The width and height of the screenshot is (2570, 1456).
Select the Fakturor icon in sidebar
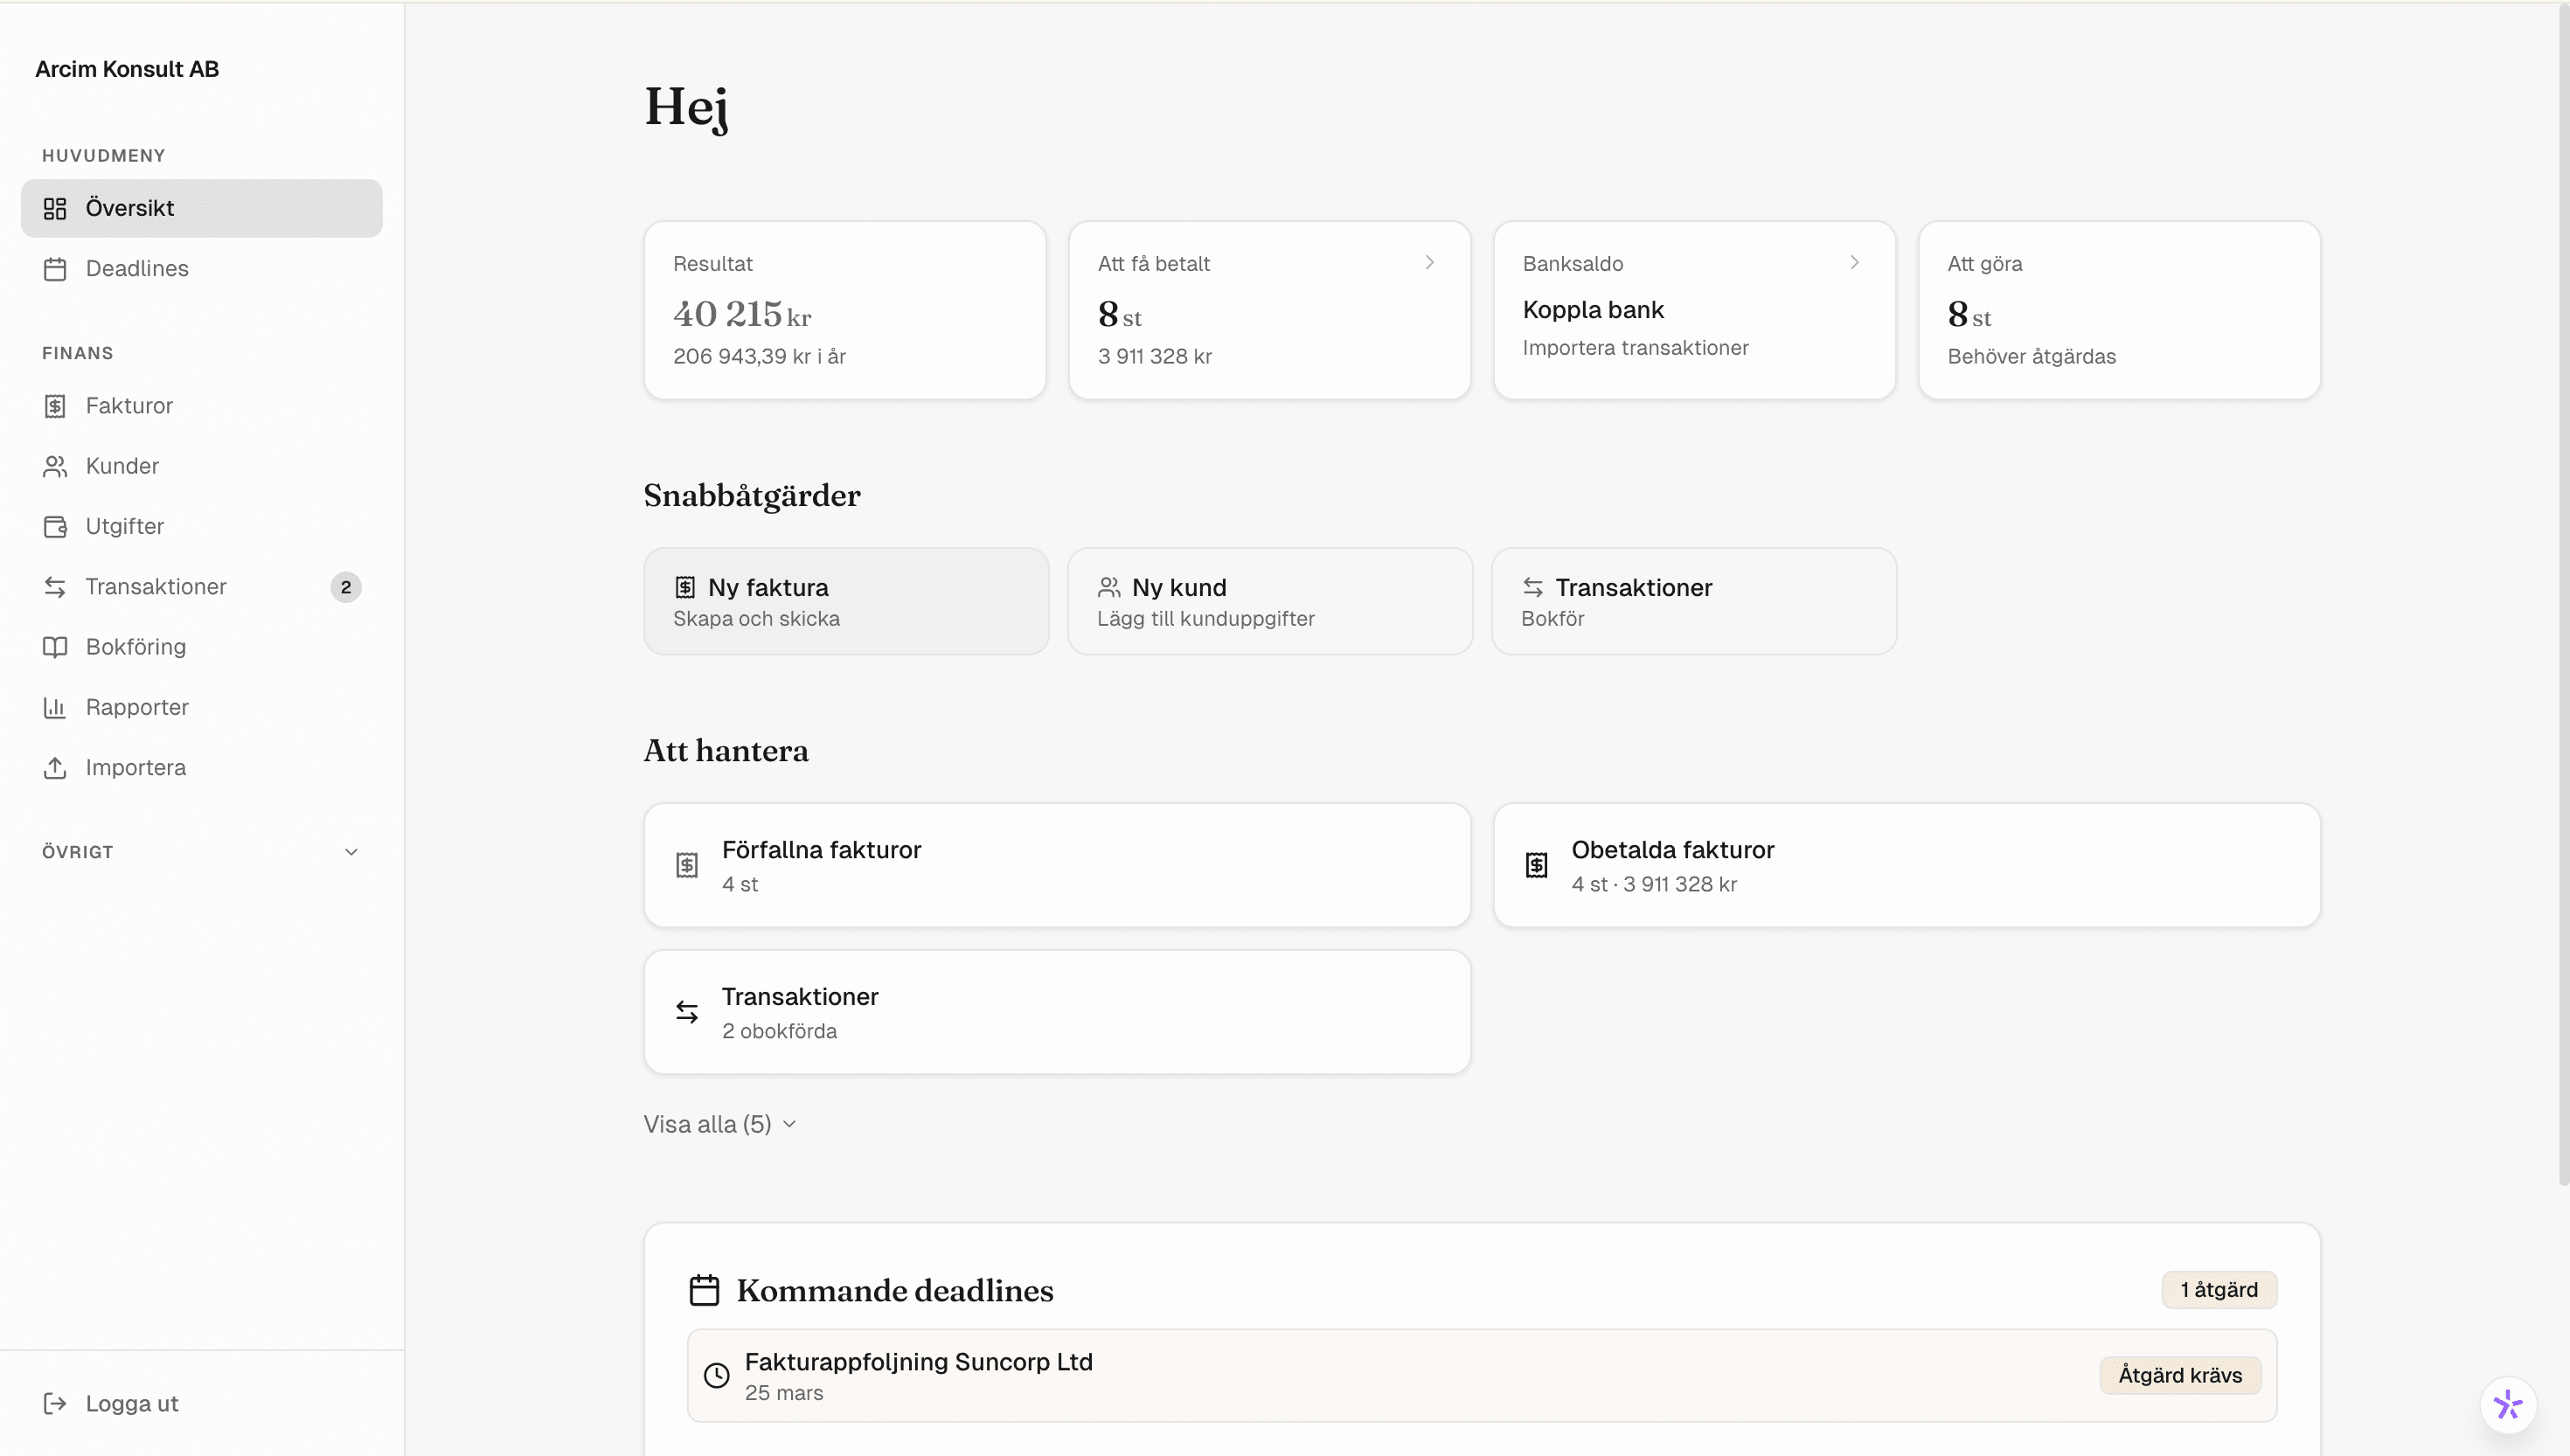[55, 406]
